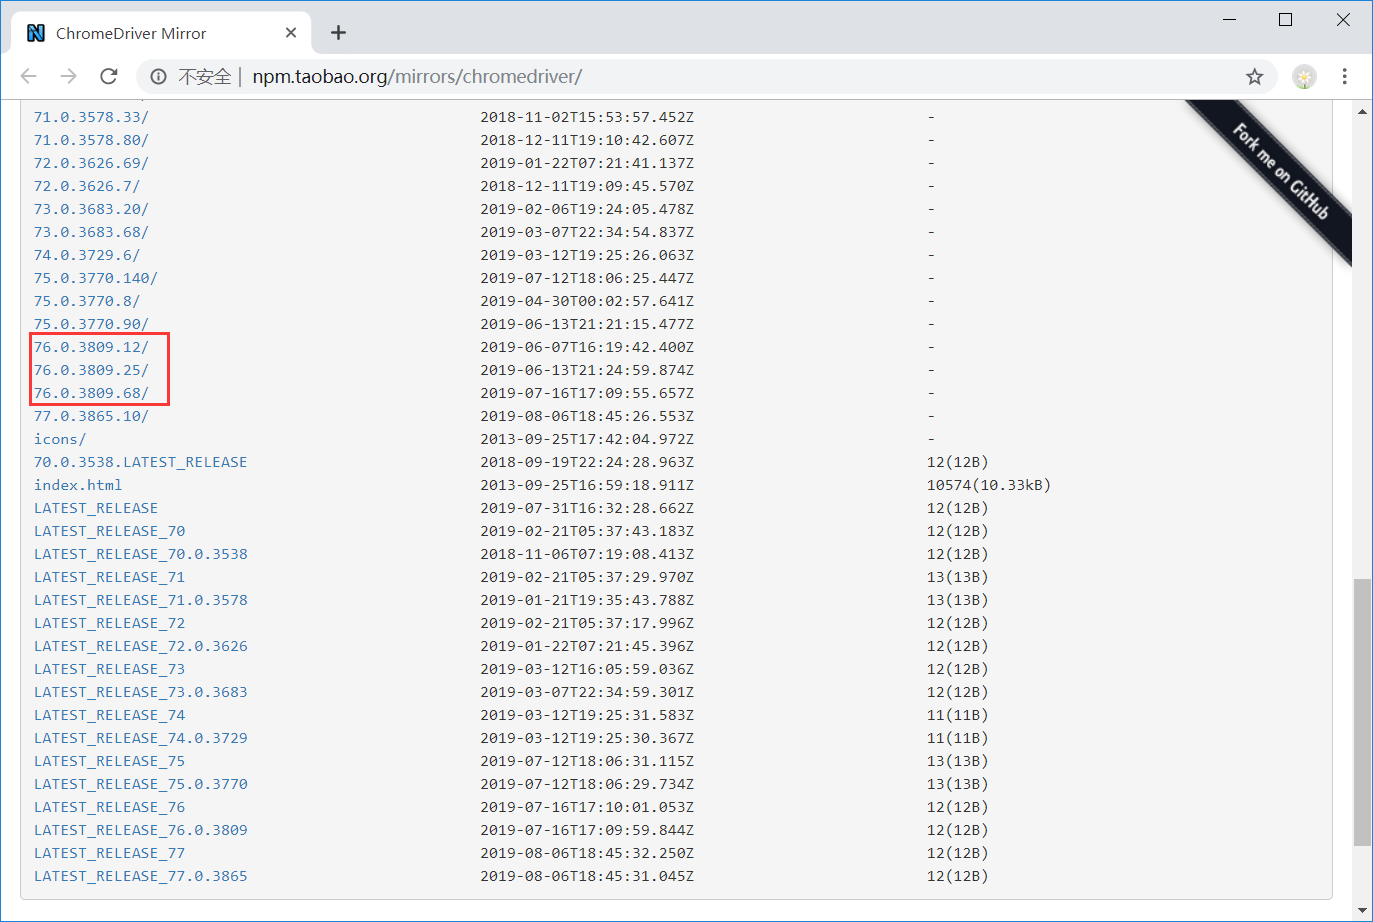Open the LATEST_RELEASE_73 file

point(109,669)
